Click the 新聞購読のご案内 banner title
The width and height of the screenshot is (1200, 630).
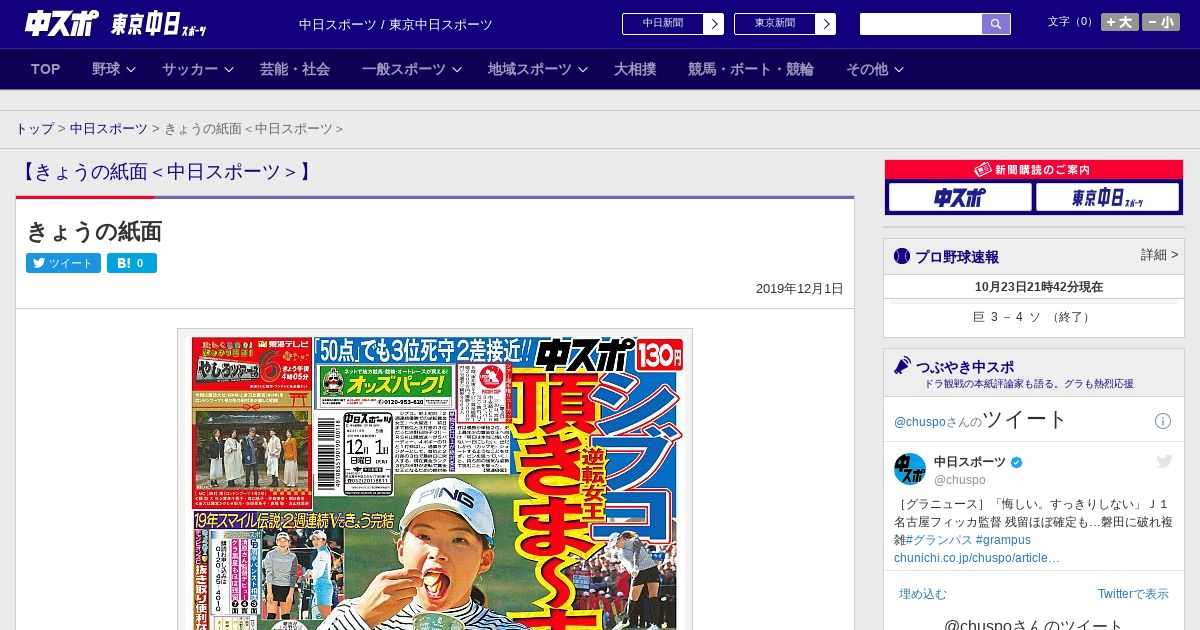coord(1033,170)
